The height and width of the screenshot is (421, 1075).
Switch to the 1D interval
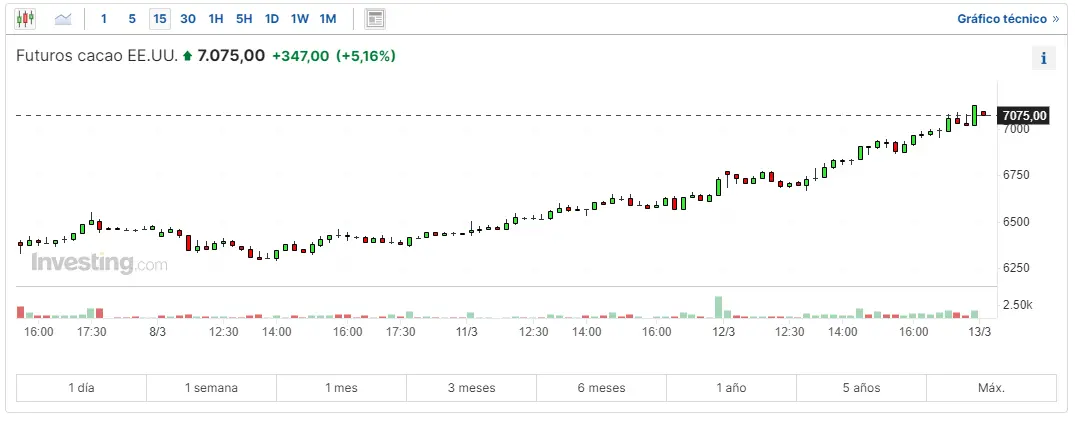(x=272, y=18)
